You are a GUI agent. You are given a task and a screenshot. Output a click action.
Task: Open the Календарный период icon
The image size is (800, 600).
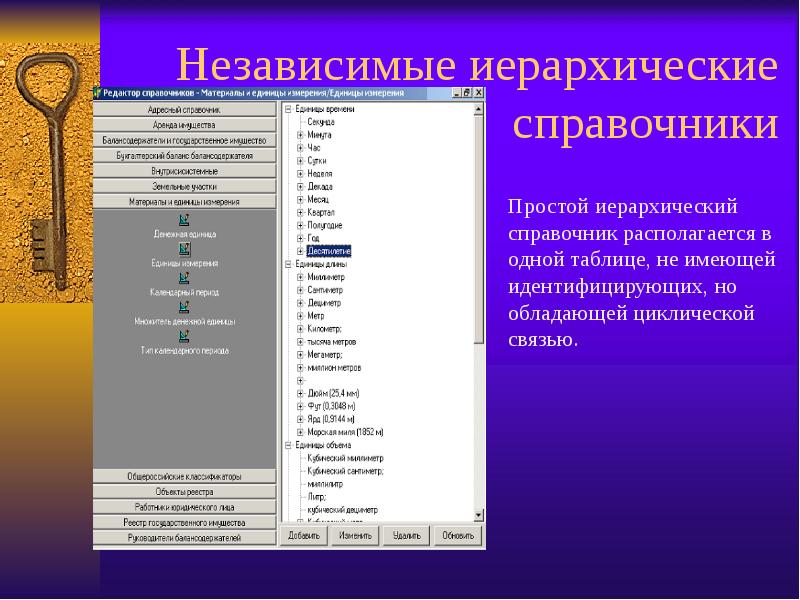tap(184, 278)
